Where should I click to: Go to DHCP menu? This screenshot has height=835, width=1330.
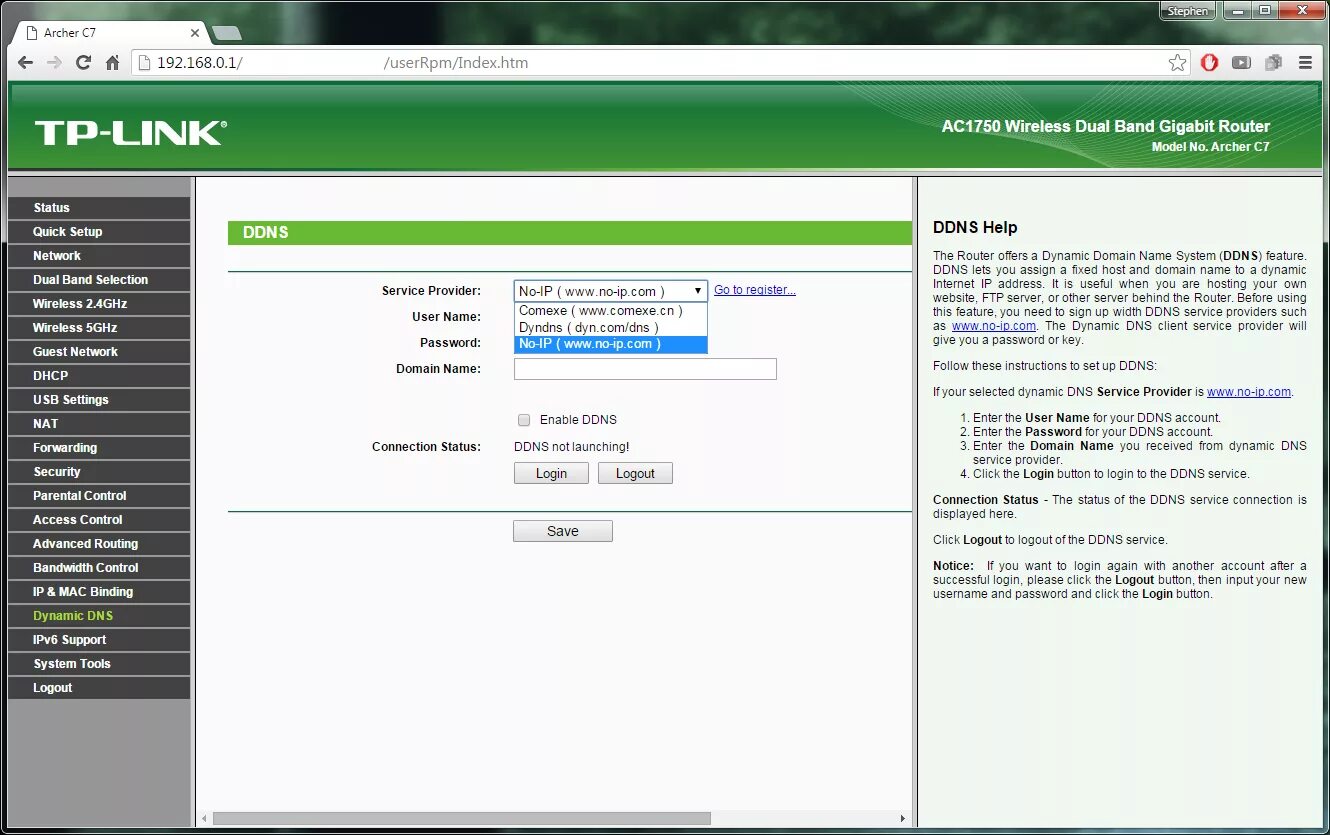98,376
